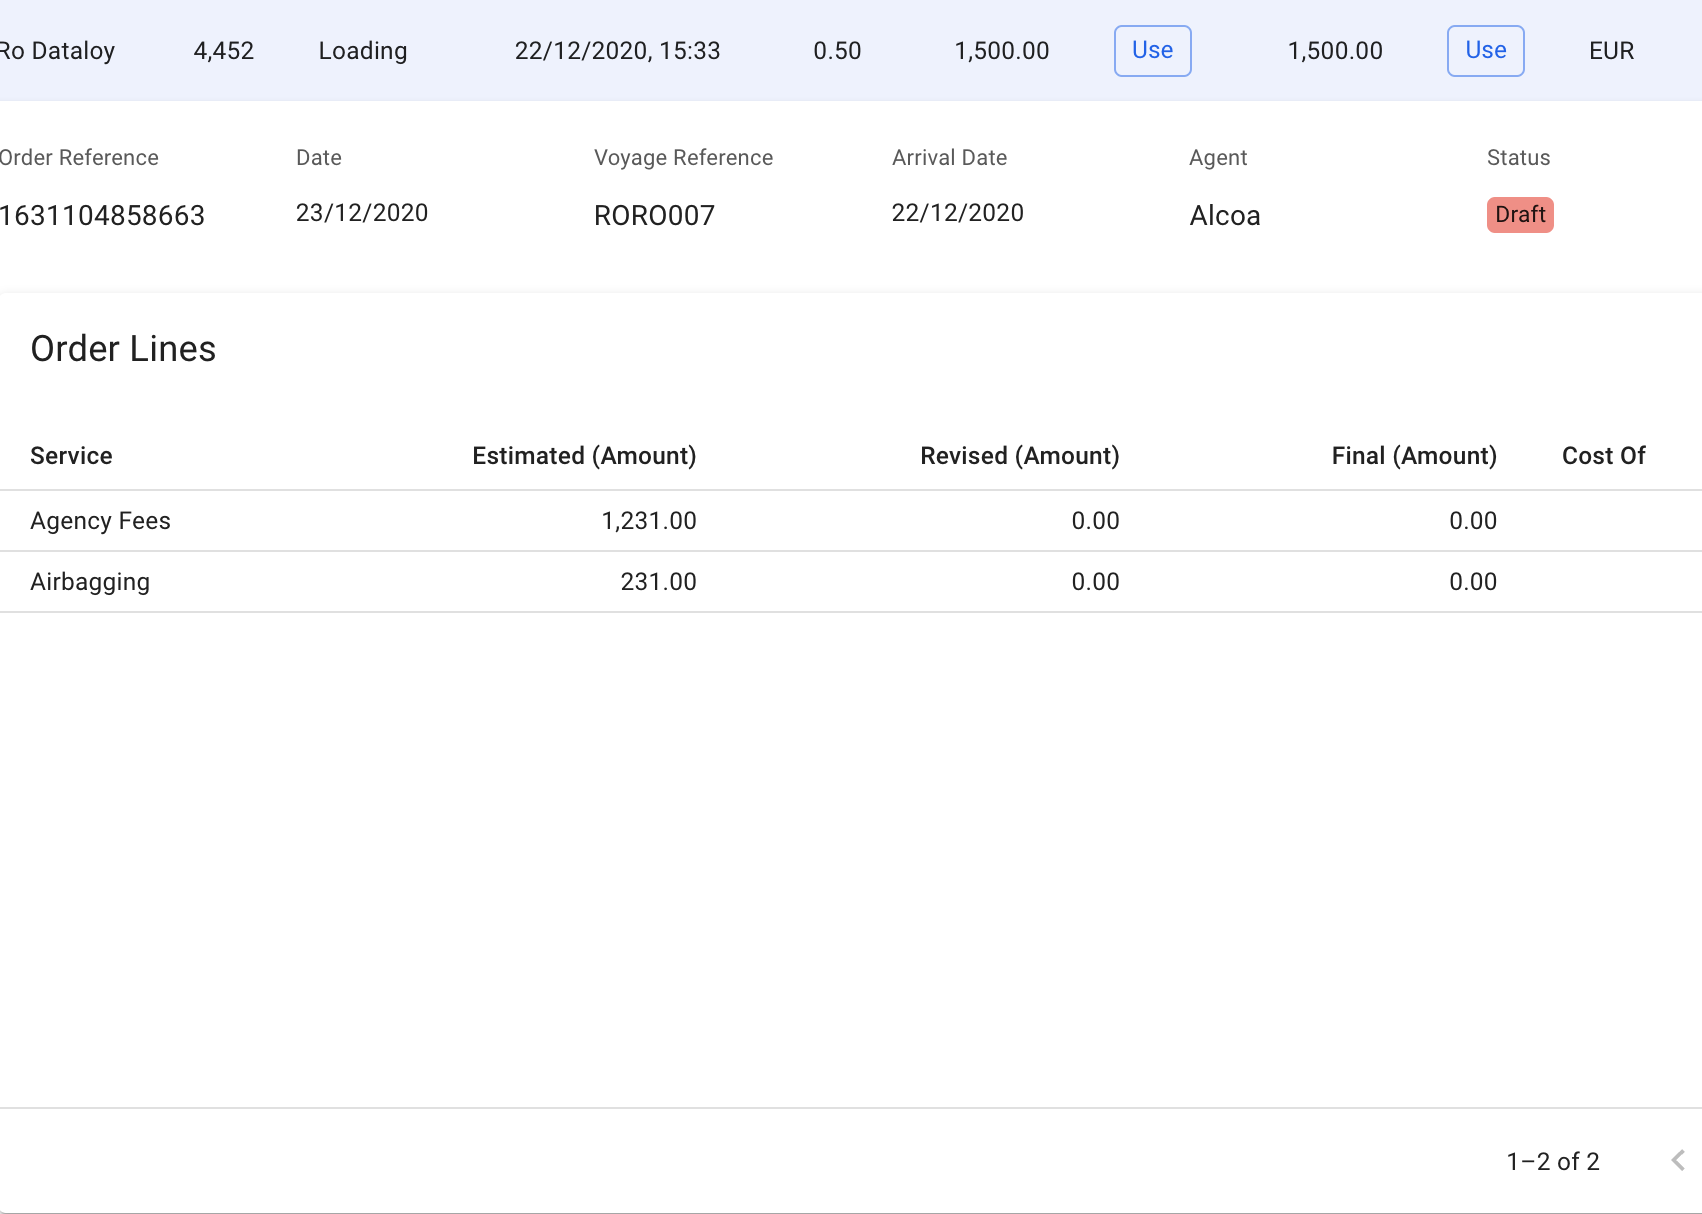1702x1214 pixels.
Task: Click the Use button nearest the 0.50 value
Action: tap(1152, 51)
